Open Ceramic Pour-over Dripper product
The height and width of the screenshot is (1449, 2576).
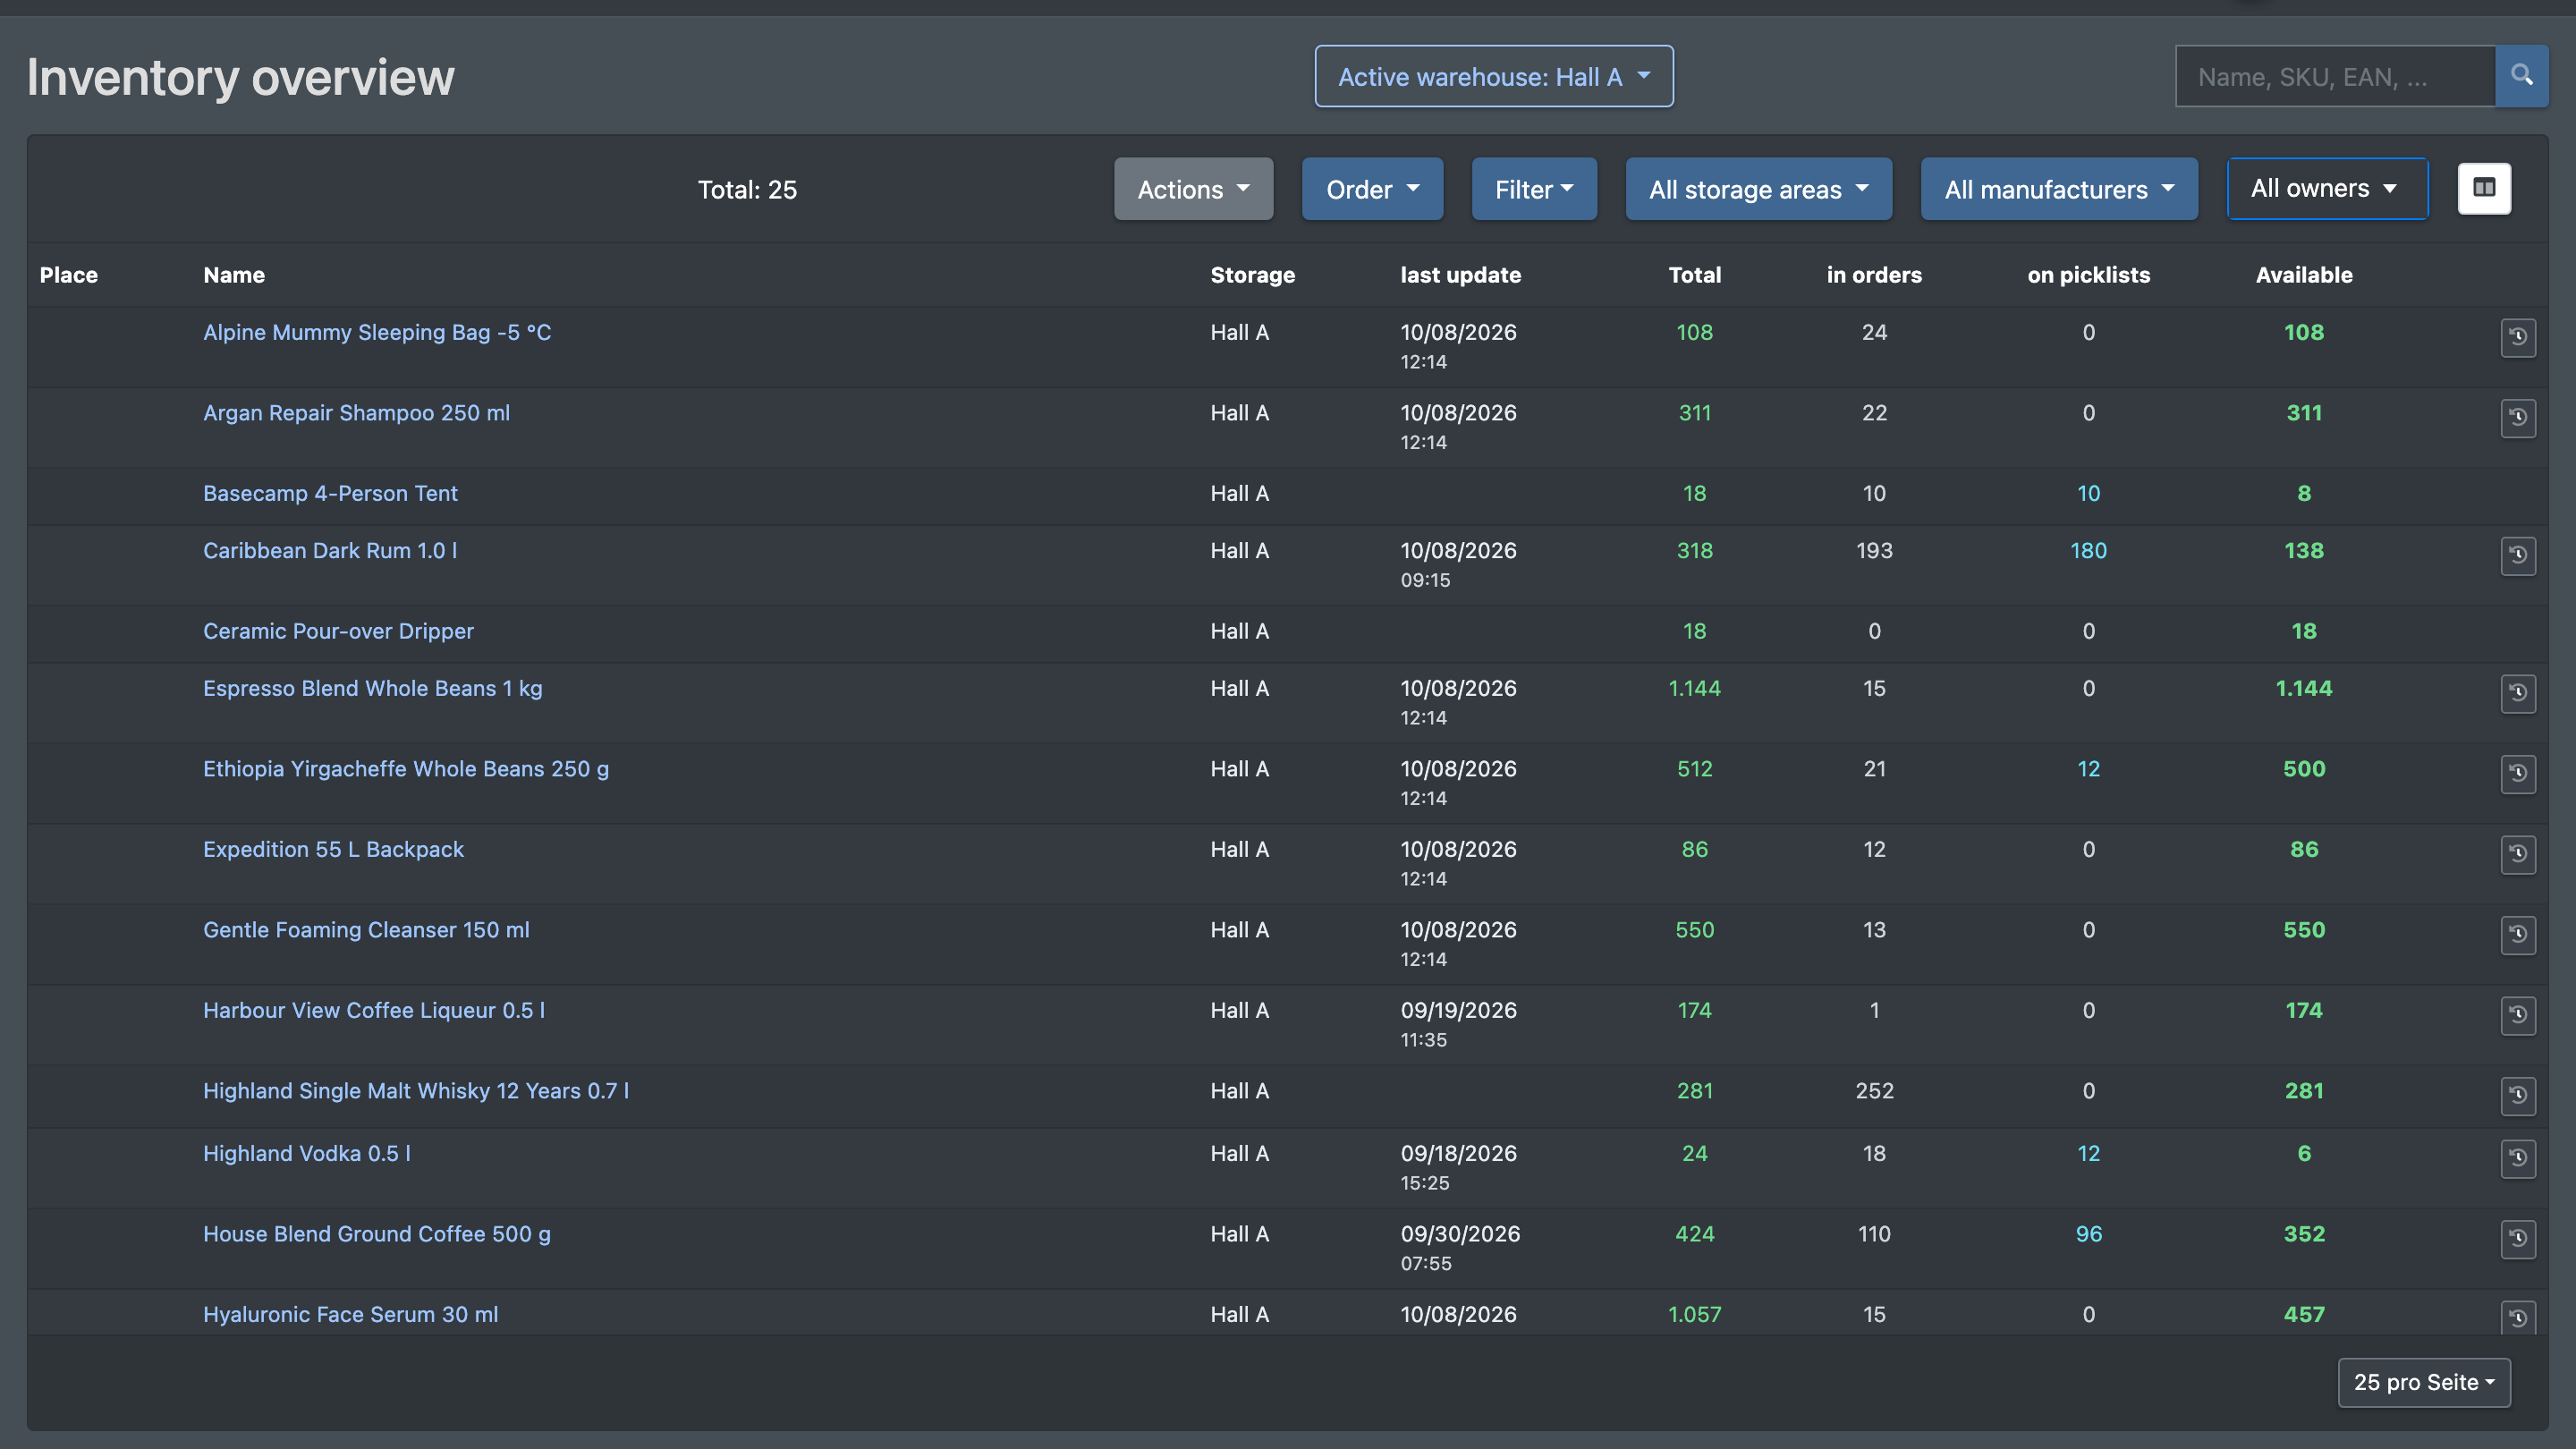pyautogui.click(x=338, y=631)
